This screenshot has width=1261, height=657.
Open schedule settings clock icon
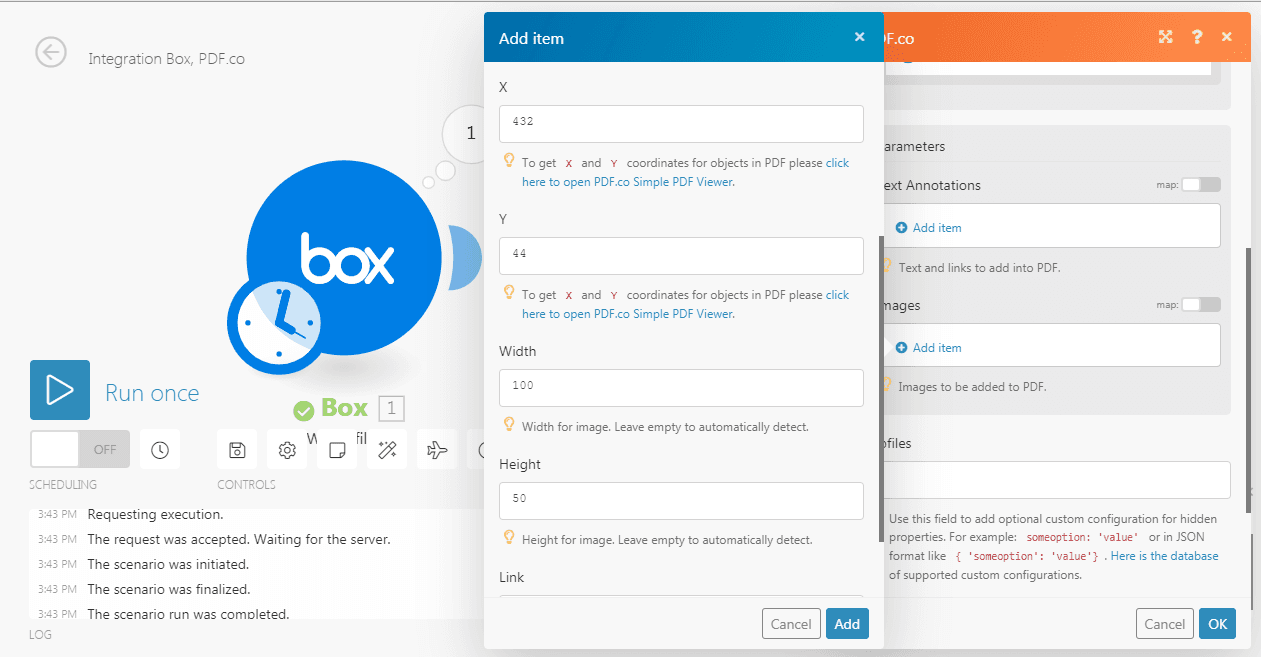pos(160,450)
